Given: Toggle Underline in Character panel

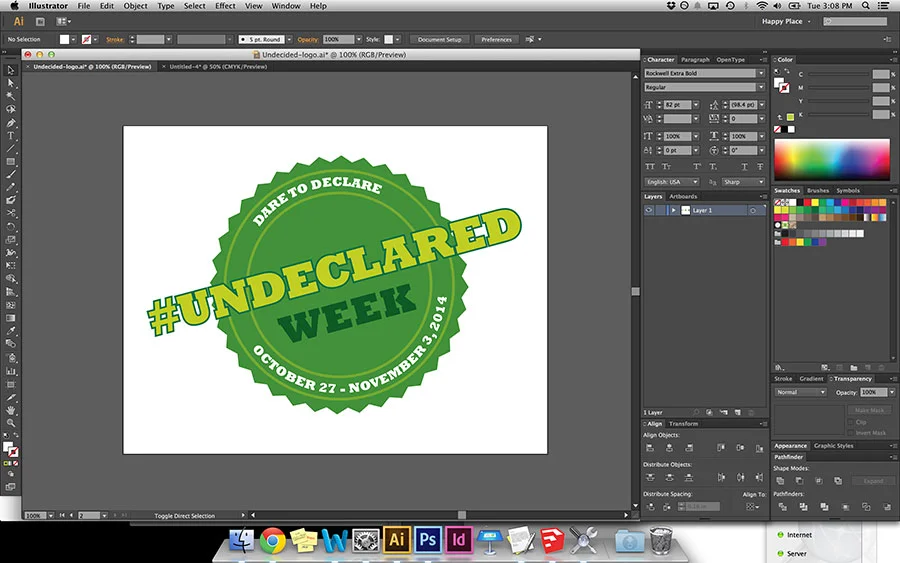Looking at the screenshot, I should [x=744, y=166].
